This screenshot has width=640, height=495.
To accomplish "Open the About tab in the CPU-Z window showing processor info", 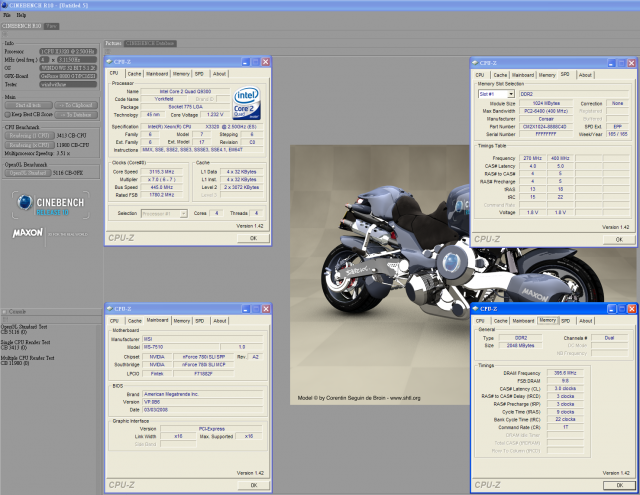I will pos(219,74).
